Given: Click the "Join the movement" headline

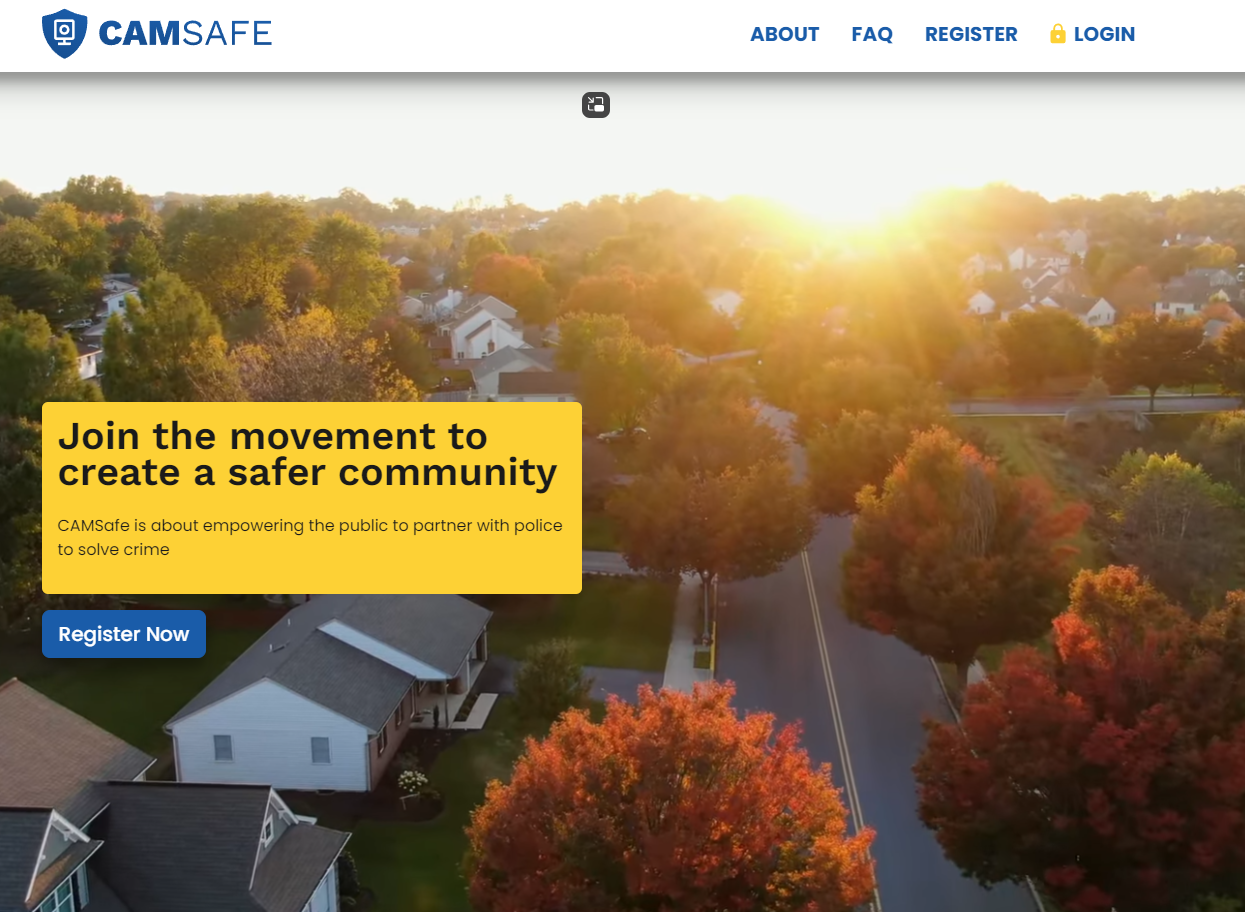Looking at the screenshot, I should click(308, 454).
